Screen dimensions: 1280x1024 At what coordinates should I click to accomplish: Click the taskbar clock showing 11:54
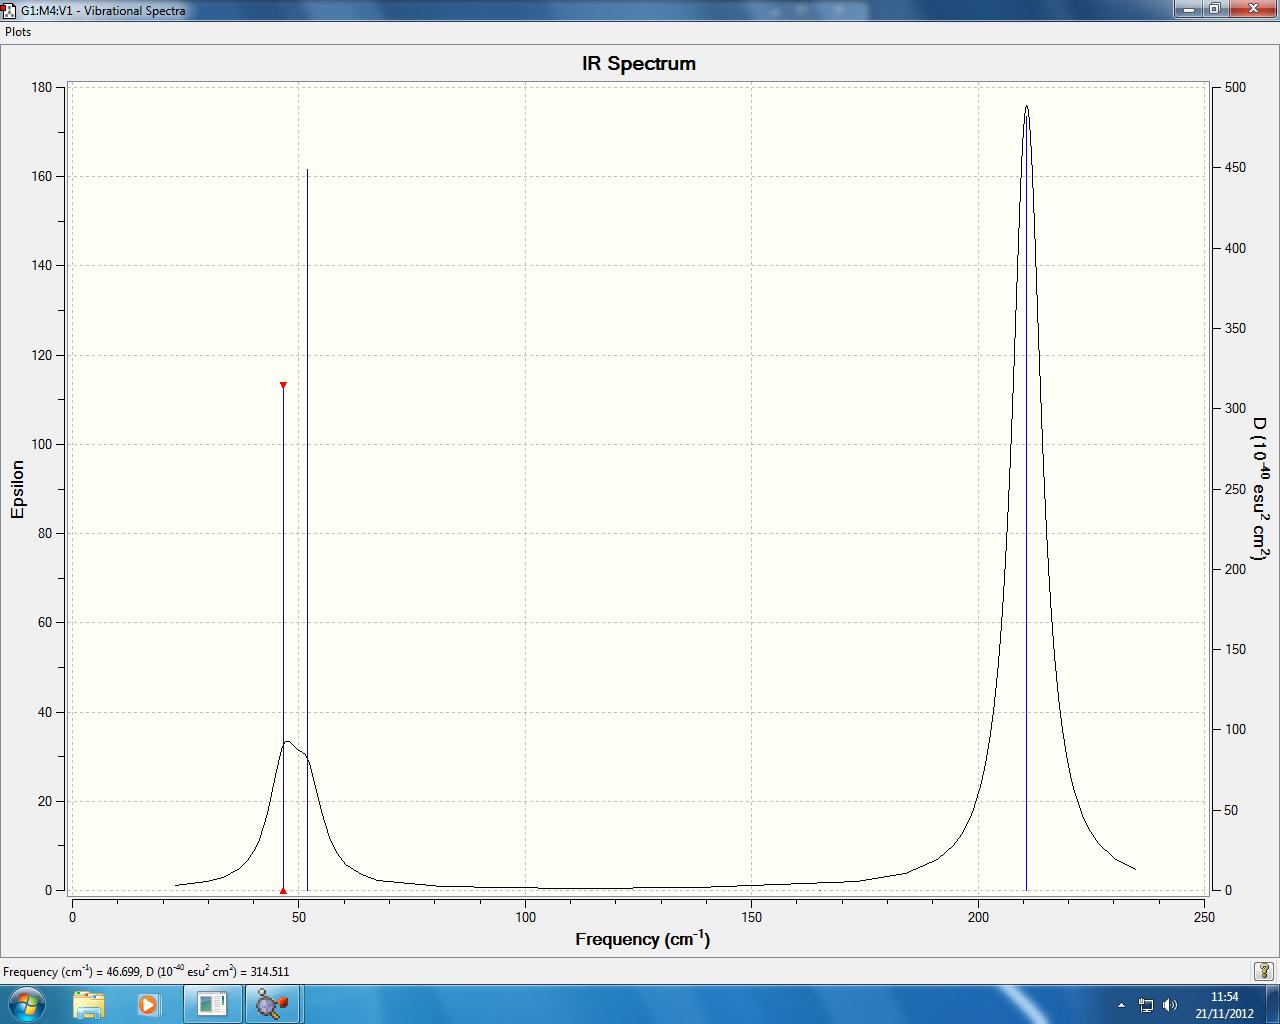[x=1224, y=1004]
